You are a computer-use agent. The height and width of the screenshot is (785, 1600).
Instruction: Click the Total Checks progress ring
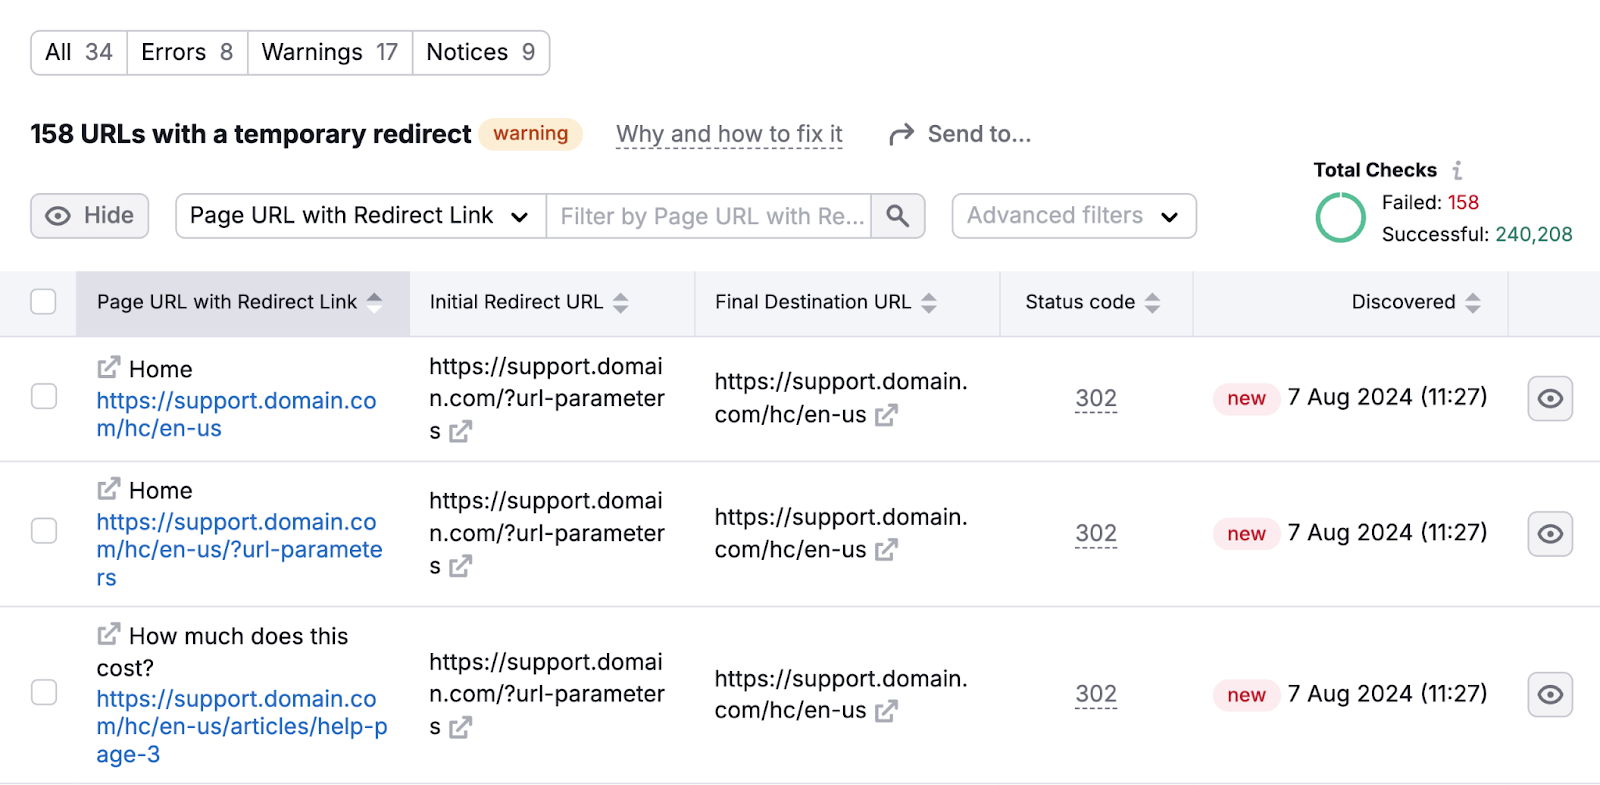point(1340,217)
